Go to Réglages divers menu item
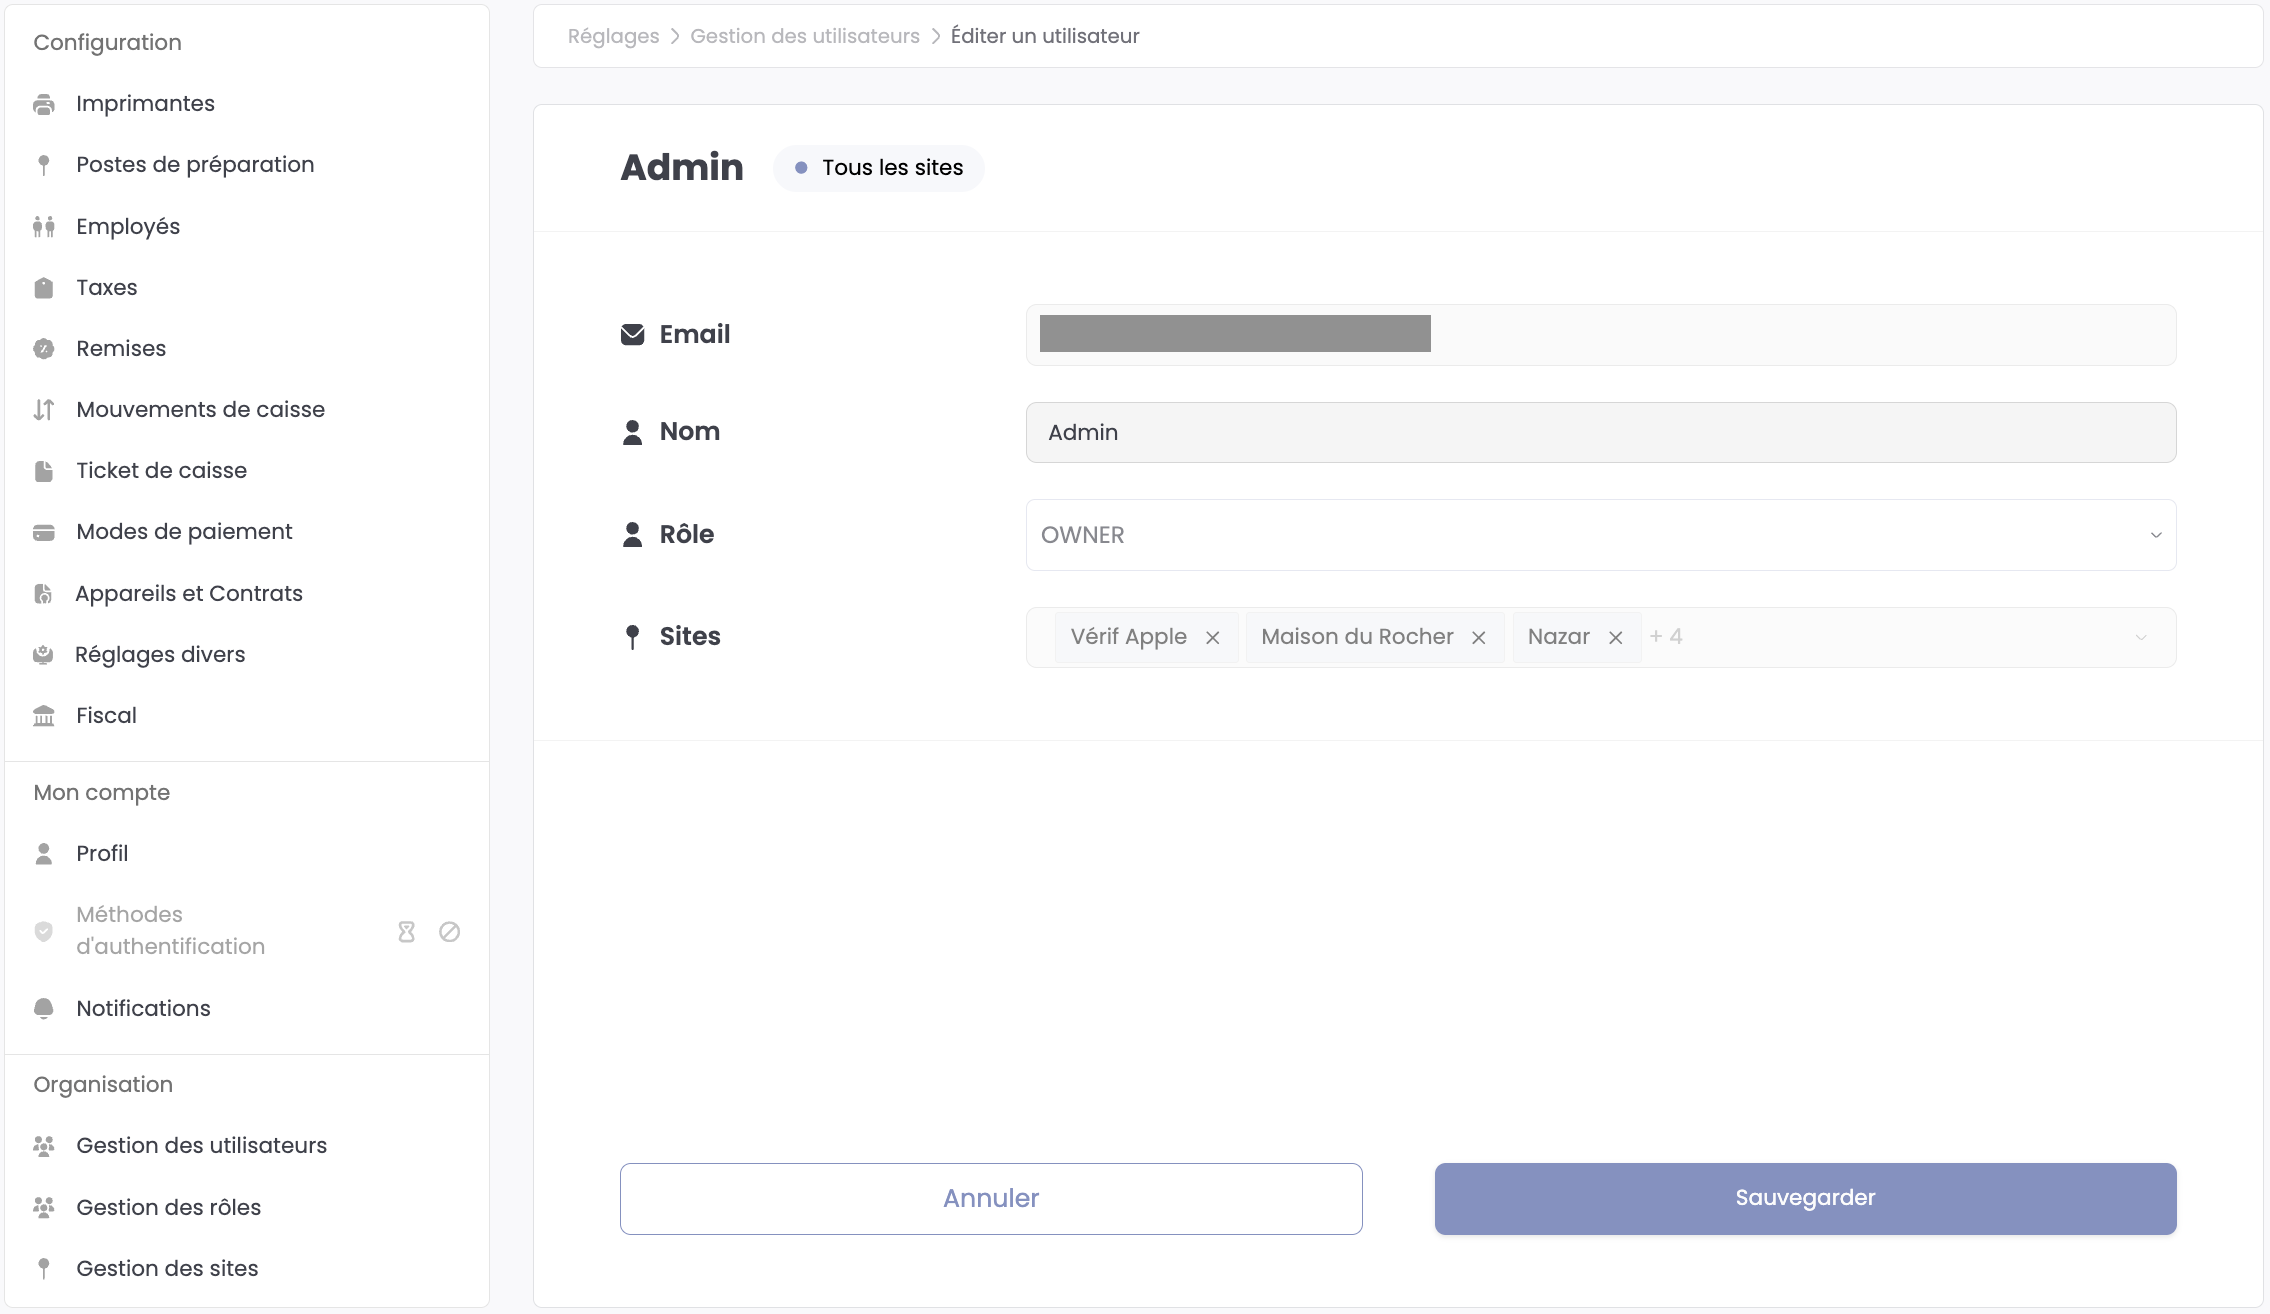The image size is (2270, 1314). pyautogui.click(x=160, y=654)
